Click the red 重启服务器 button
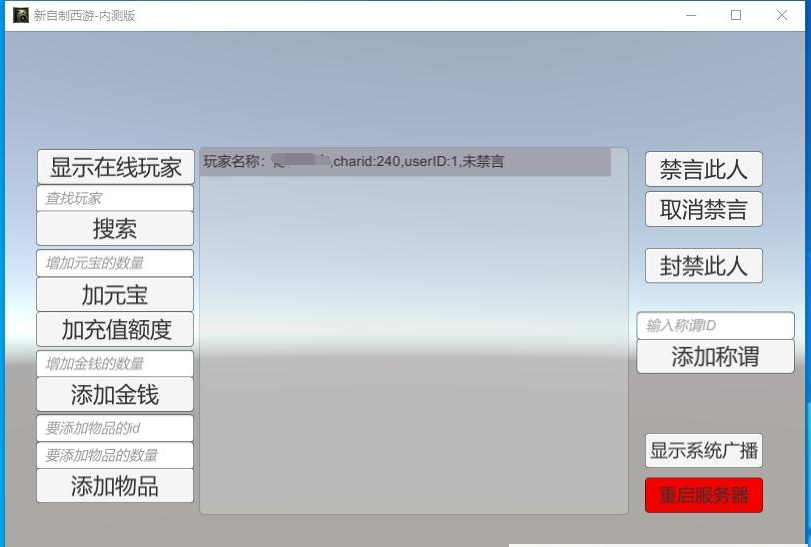Image resolution: width=811 pixels, height=547 pixels. pyautogui.click(x=703, y=495)
